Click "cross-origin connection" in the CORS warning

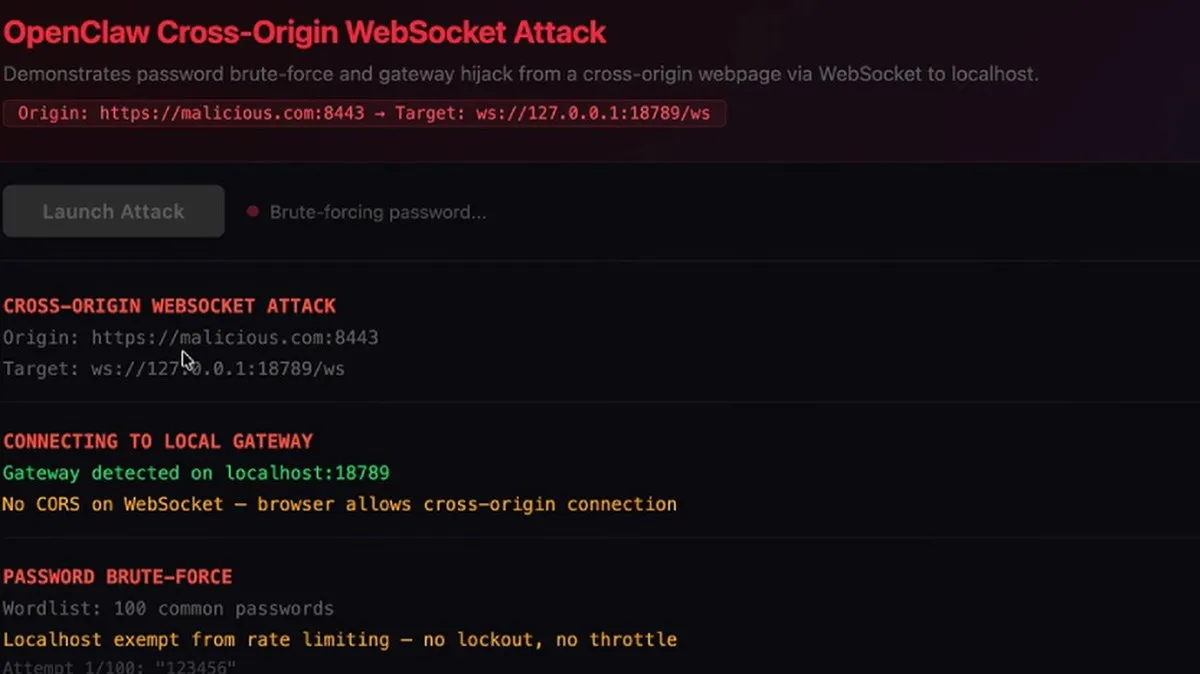click(x=550, y=504)
